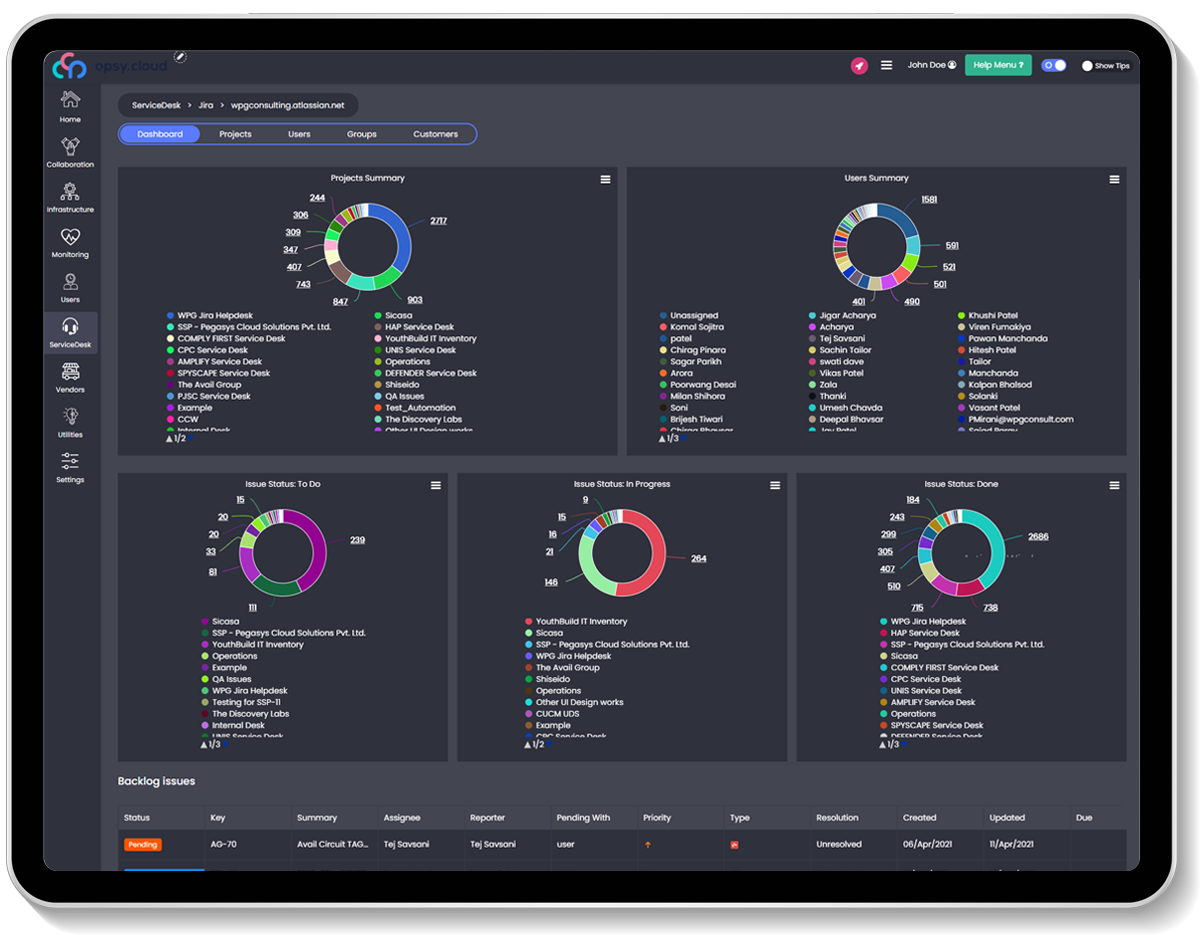Click 'Avail Circuit TAG...' summary cell
Image resolution: width=1200 pixels, height=935 pixels.
click(x=335, y=845)
